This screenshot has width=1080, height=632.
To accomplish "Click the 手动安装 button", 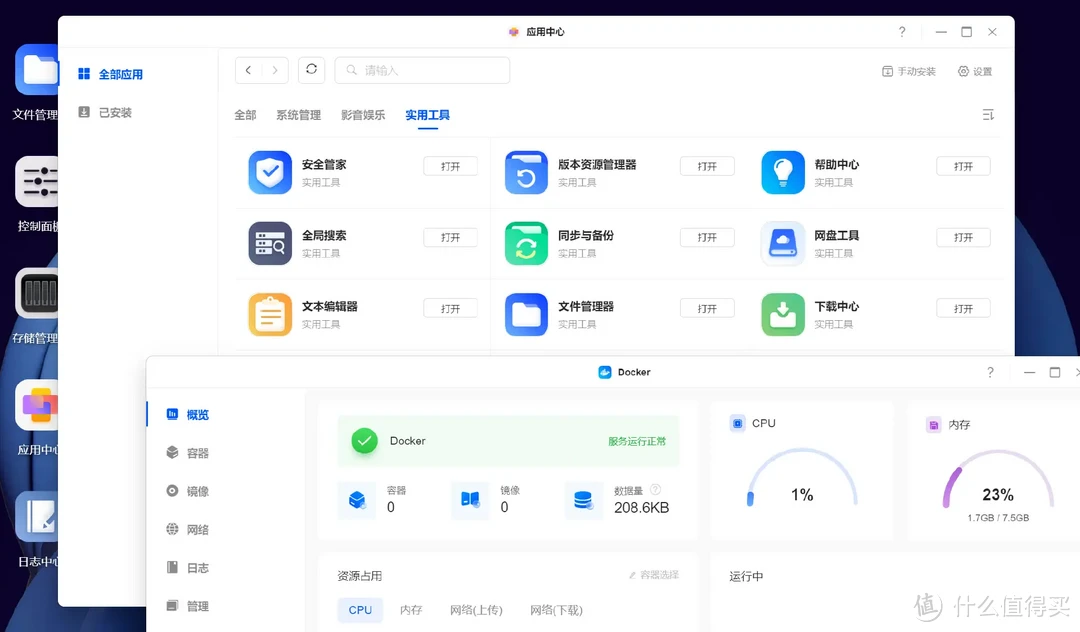I will pyautogui.click(x=908, y=71).
